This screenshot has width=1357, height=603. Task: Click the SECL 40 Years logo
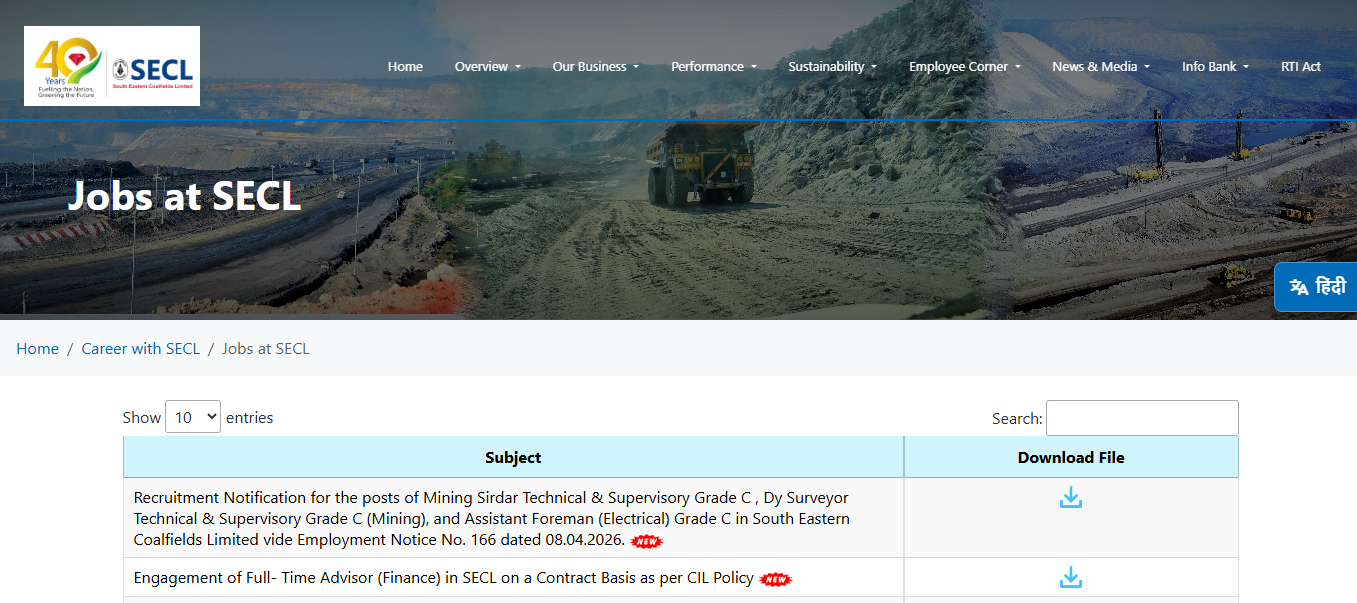coord(111,66)
